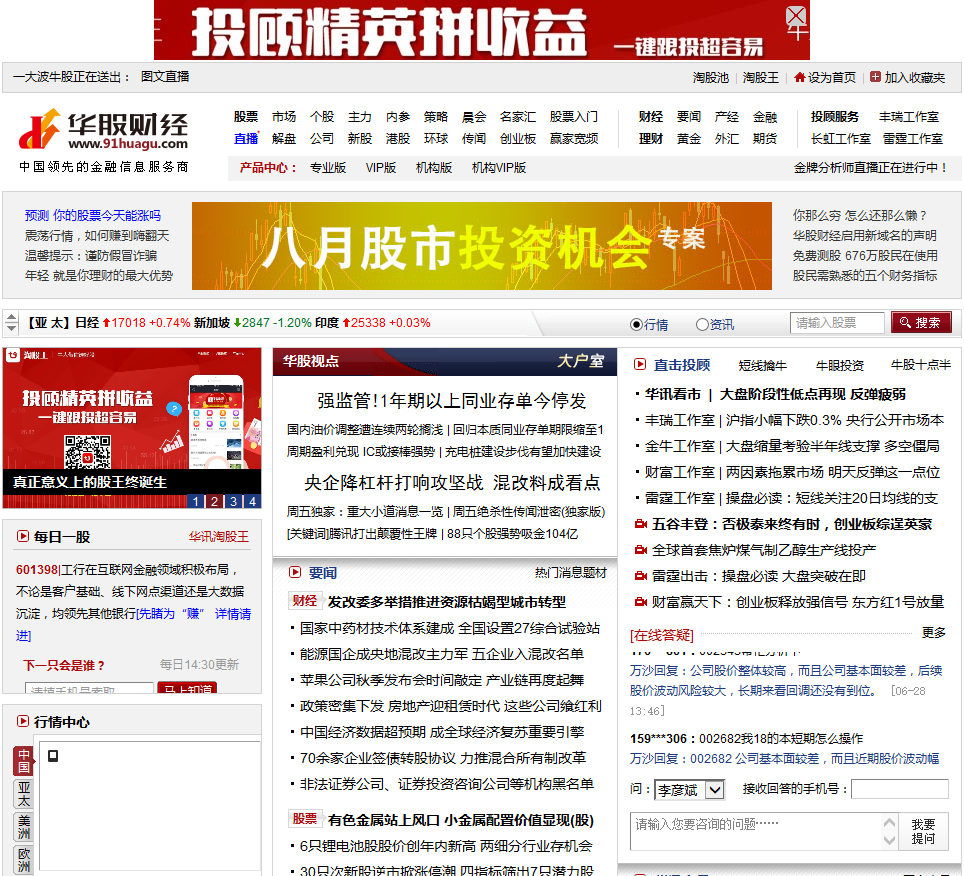Click the play icon beside 要闻
The width and height of the screenshot is (964, 876).
[295, 572]
